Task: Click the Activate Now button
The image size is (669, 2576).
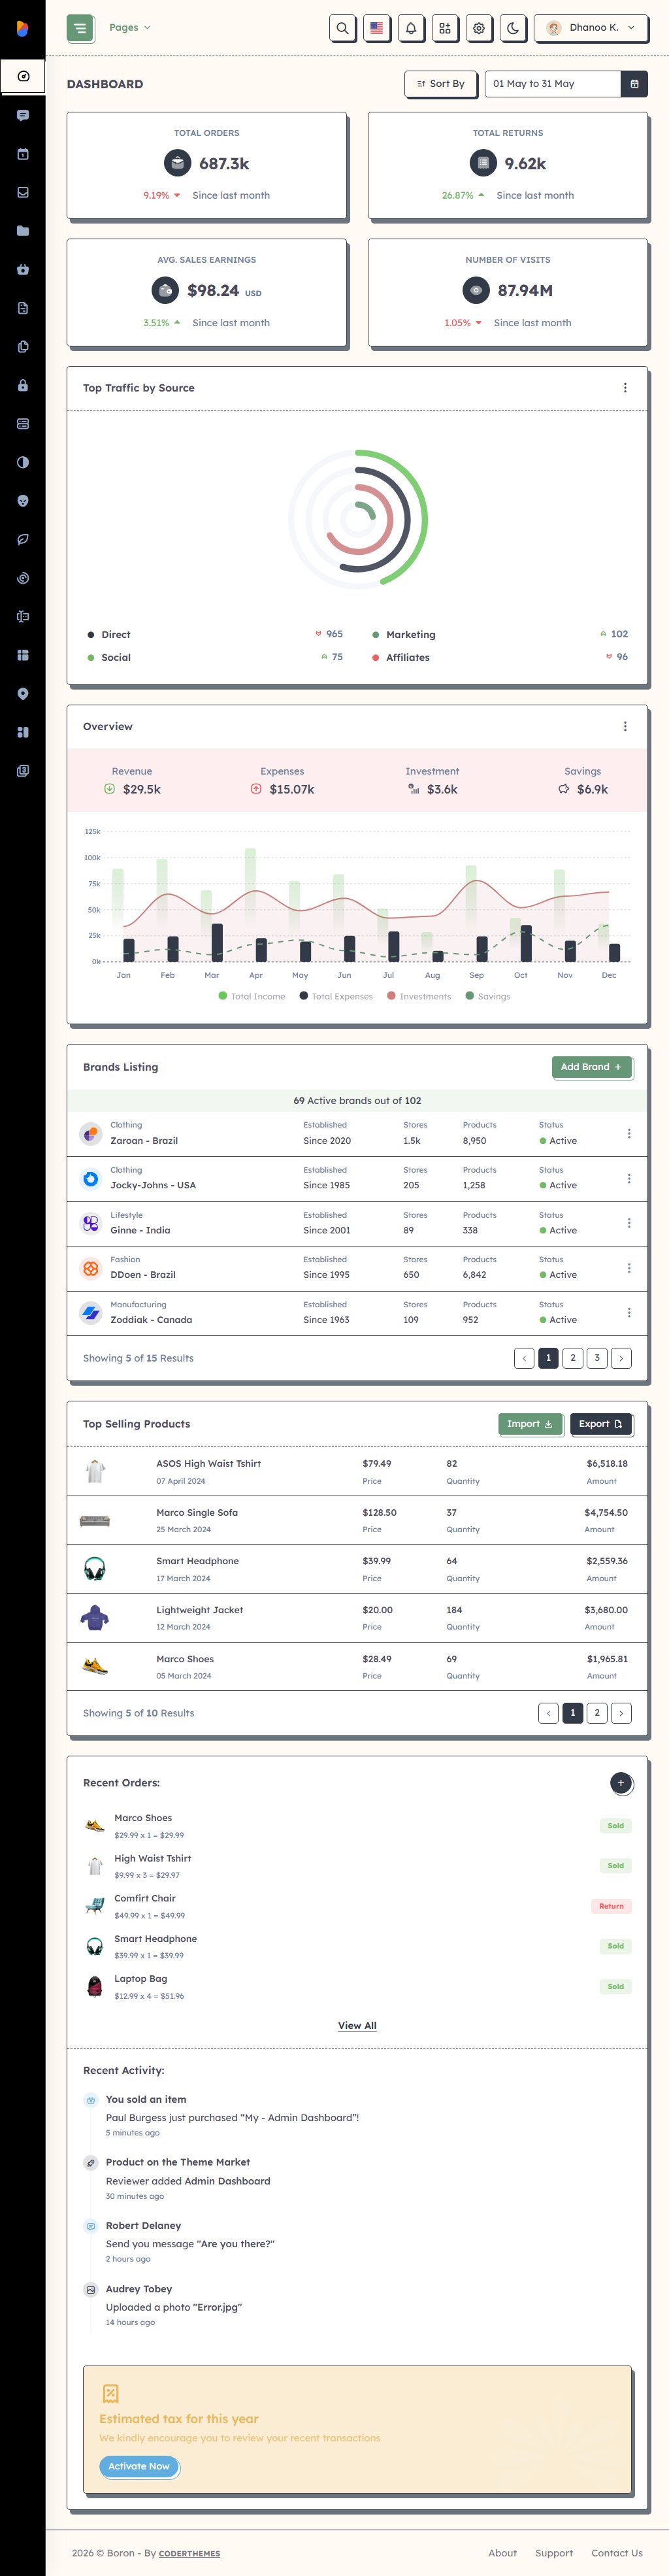Action: 139,2466
